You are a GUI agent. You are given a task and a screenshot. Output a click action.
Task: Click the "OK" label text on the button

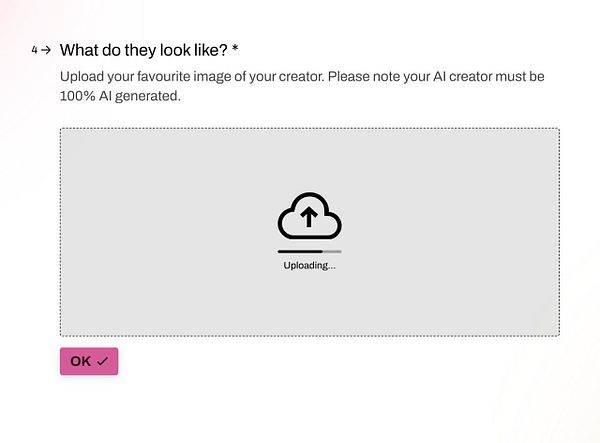click(81, 361)
